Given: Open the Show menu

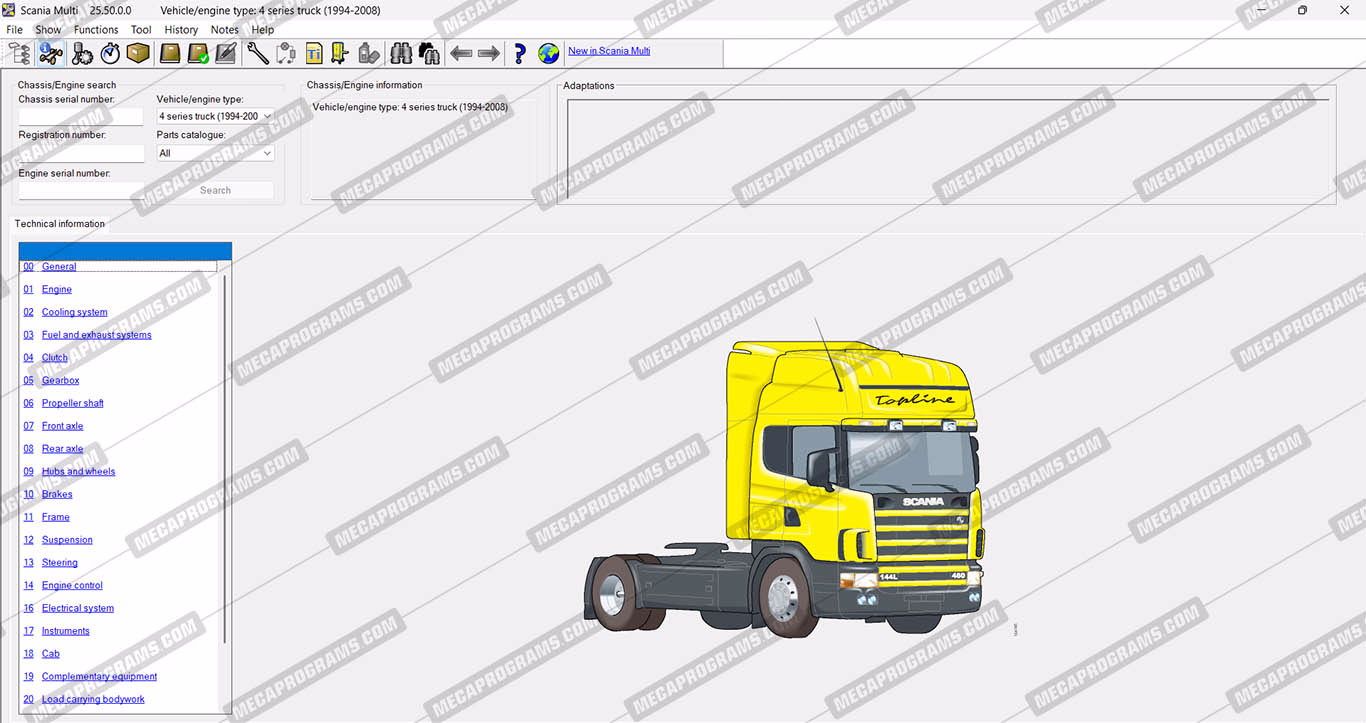Looking at the screenshot, I should point(48,30).
